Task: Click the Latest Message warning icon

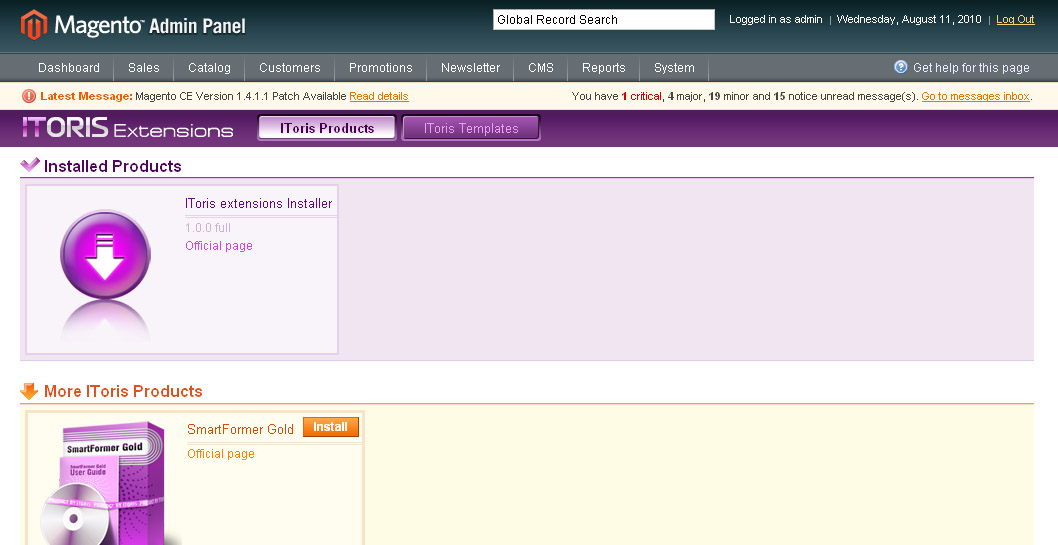Action: click(28, 96)
